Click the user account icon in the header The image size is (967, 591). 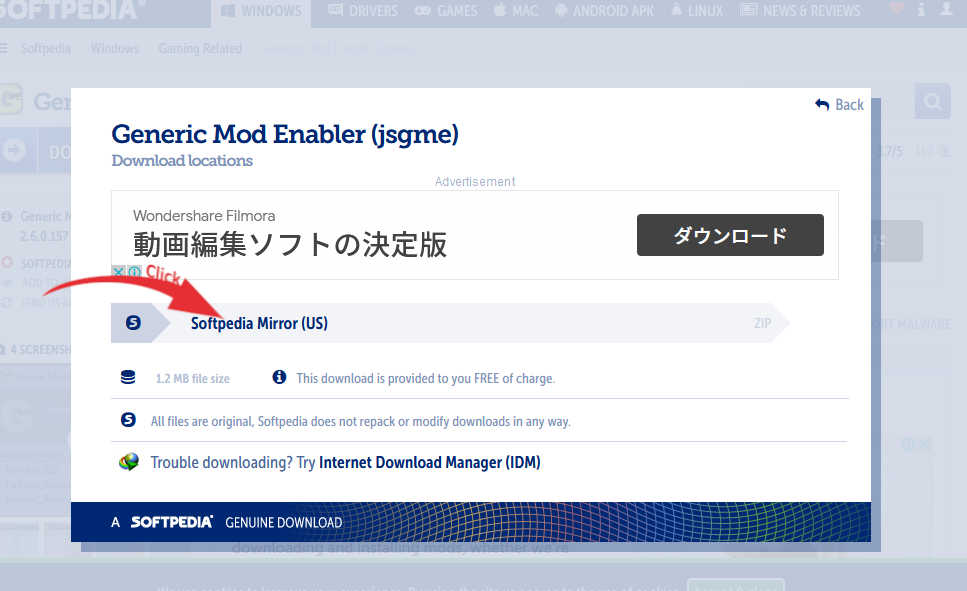(x=946, y=9)
